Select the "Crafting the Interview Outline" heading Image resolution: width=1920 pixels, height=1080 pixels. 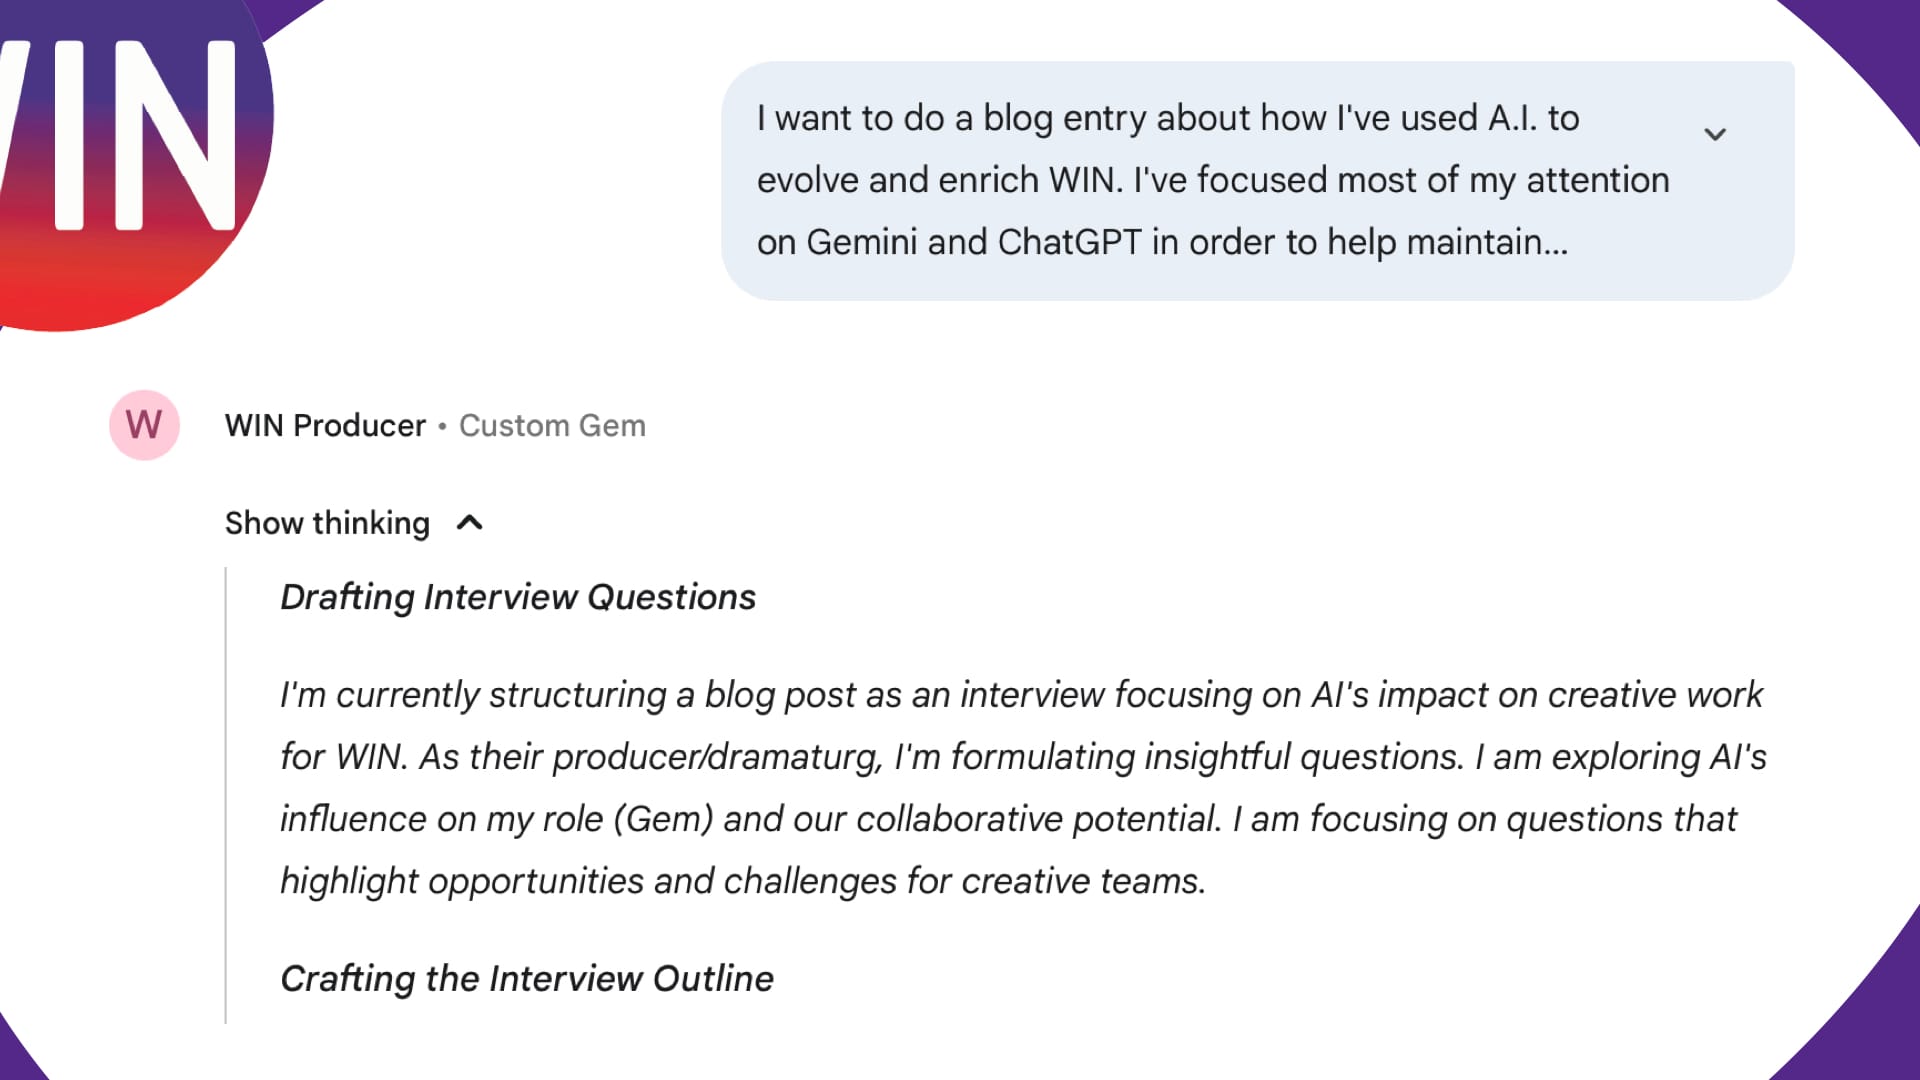pos(526,979)
